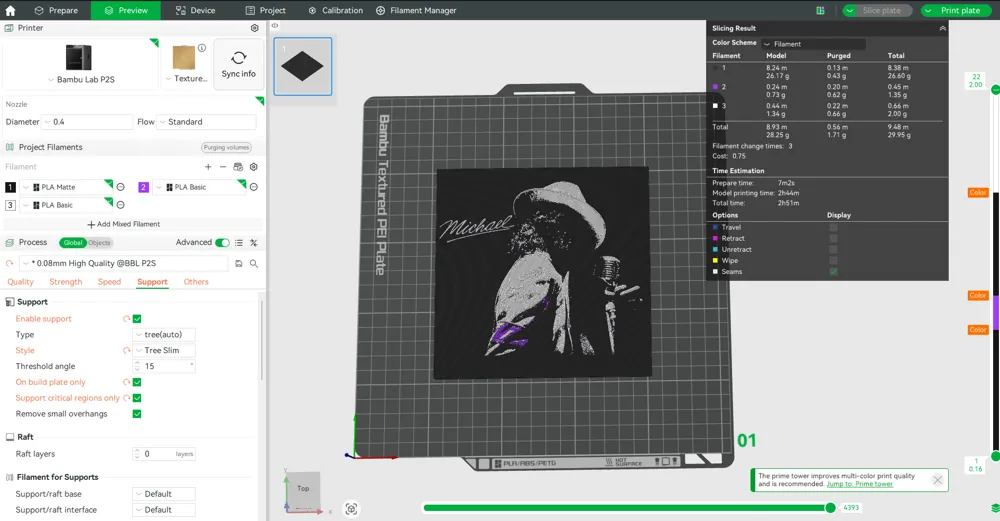Viewport: 1000px width, 521px height.
Task: Click the reset camera view icon
Action: click(x=351, y=509)
